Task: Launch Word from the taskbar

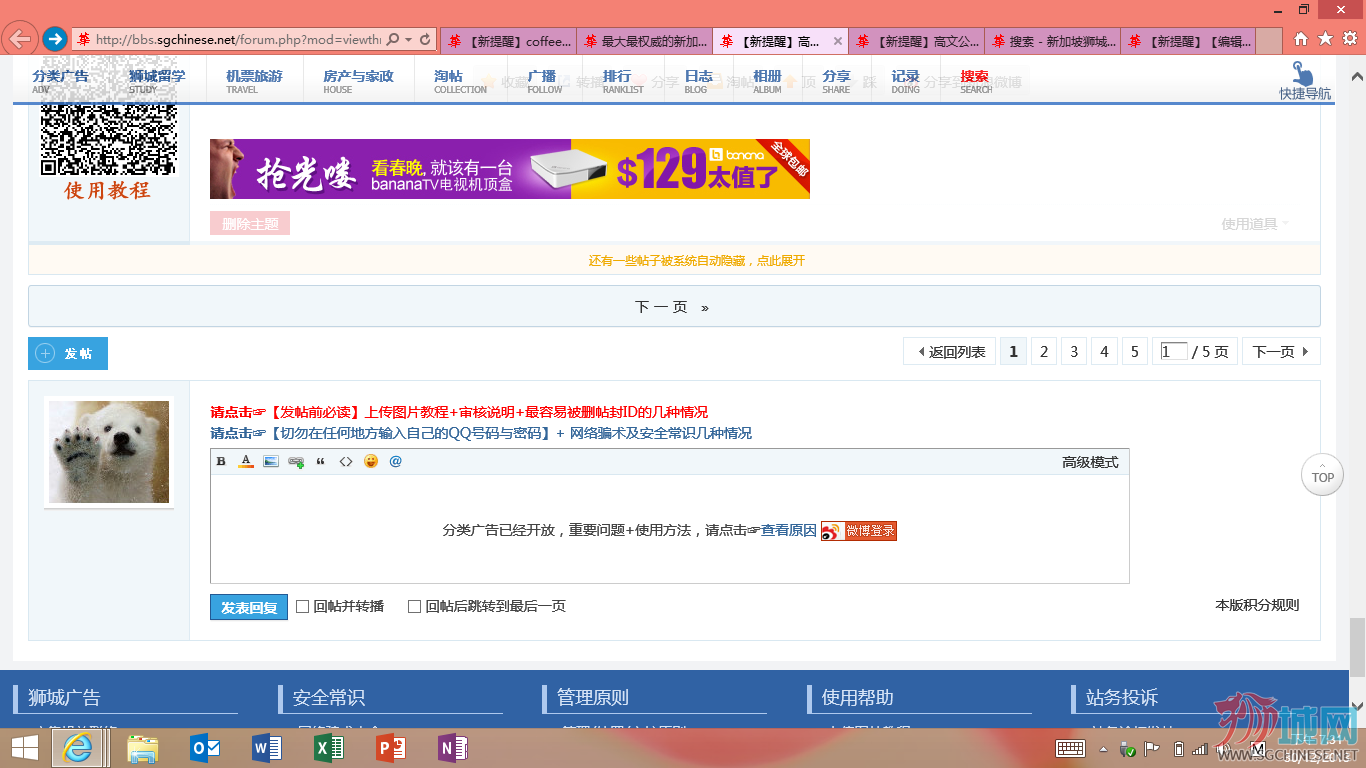Action: (267, 748)
